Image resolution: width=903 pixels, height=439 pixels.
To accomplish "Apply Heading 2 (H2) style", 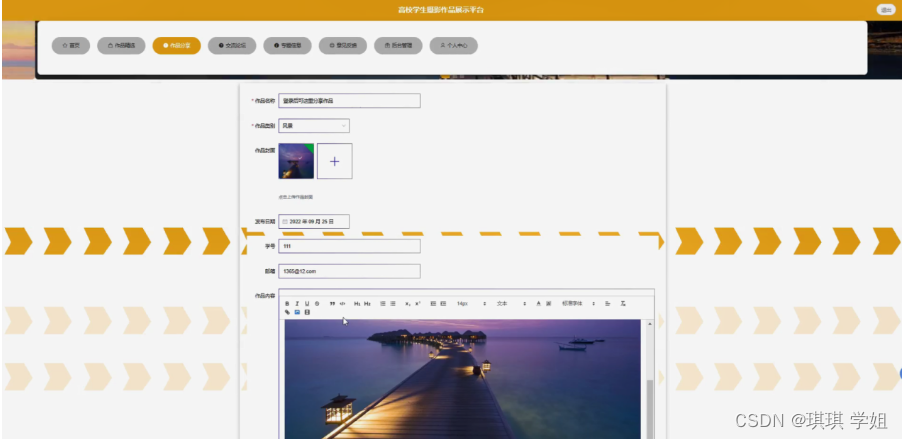I will coord(367,304).
